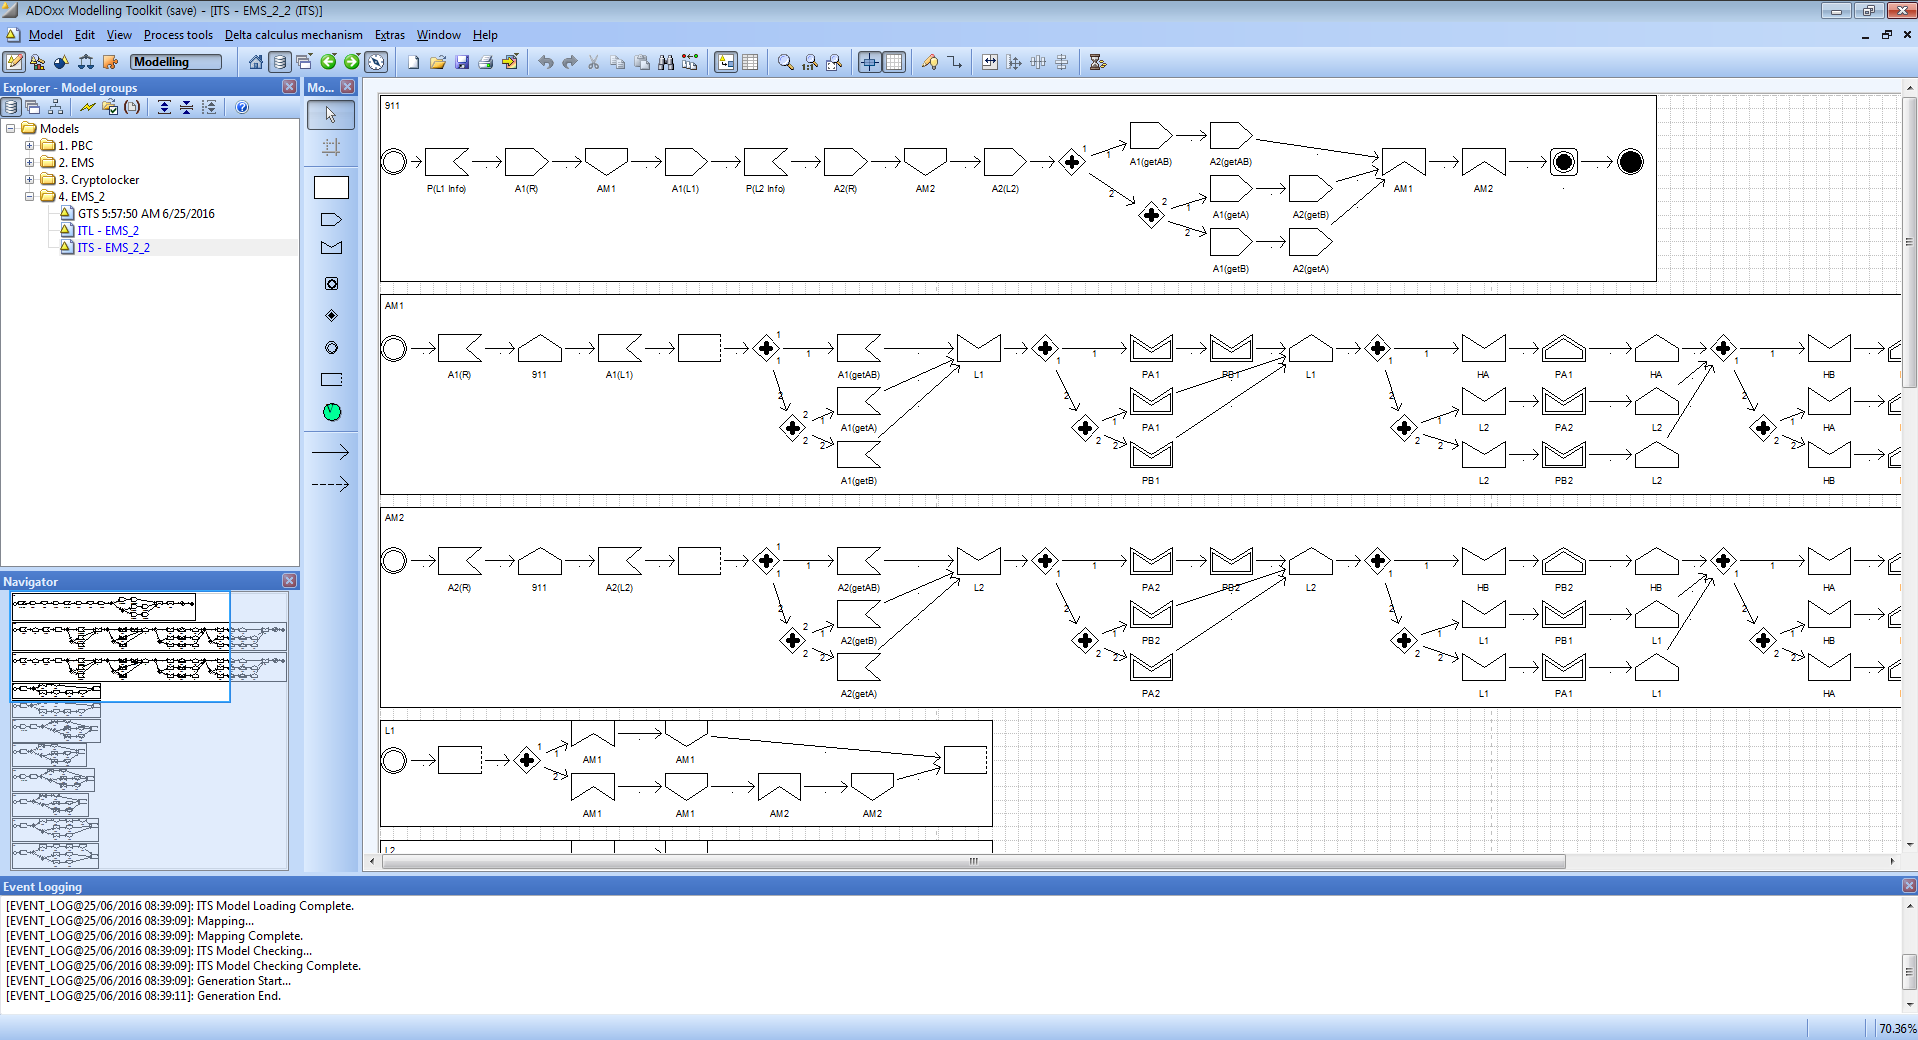Expand the 1. PBC model group
This screenshot has height=1040, width=1918.
coord(29,146)
